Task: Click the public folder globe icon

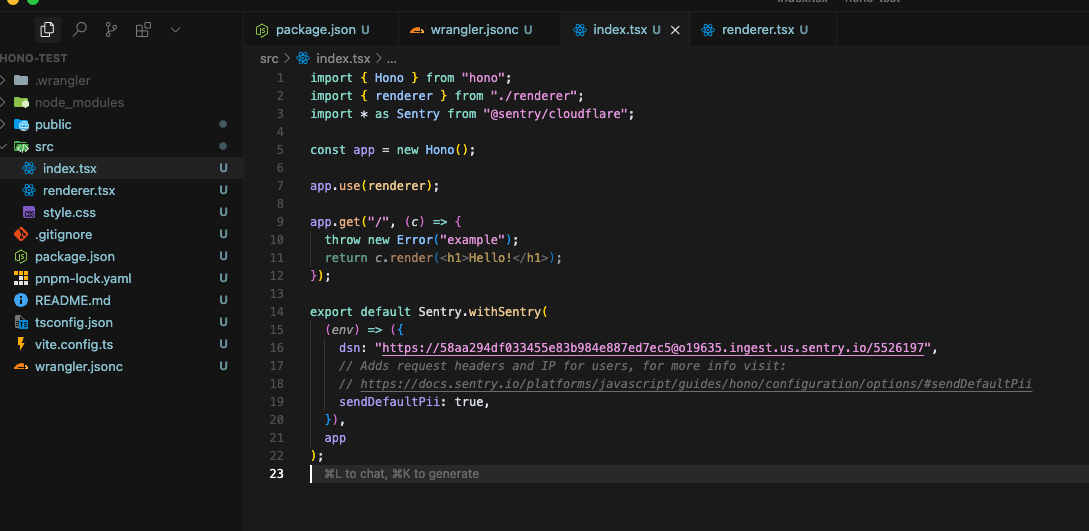Action: (x=22, y=125)
